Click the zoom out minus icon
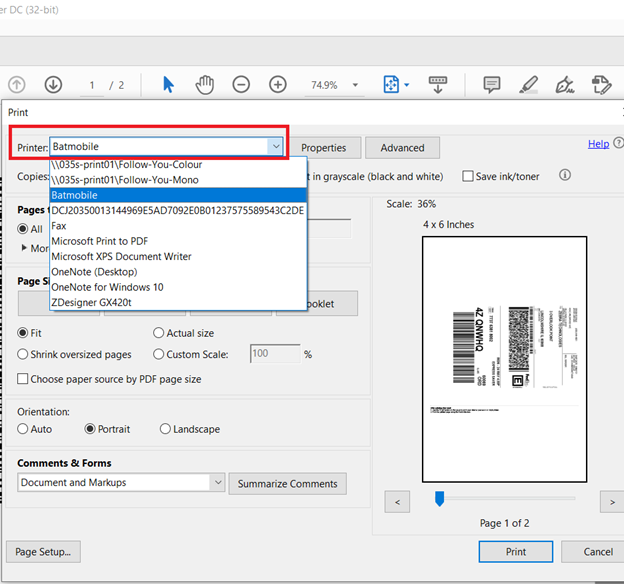Image resolution: width=624 pixels, height=584 pixels. pyautogui.click(x=241, y=85)
